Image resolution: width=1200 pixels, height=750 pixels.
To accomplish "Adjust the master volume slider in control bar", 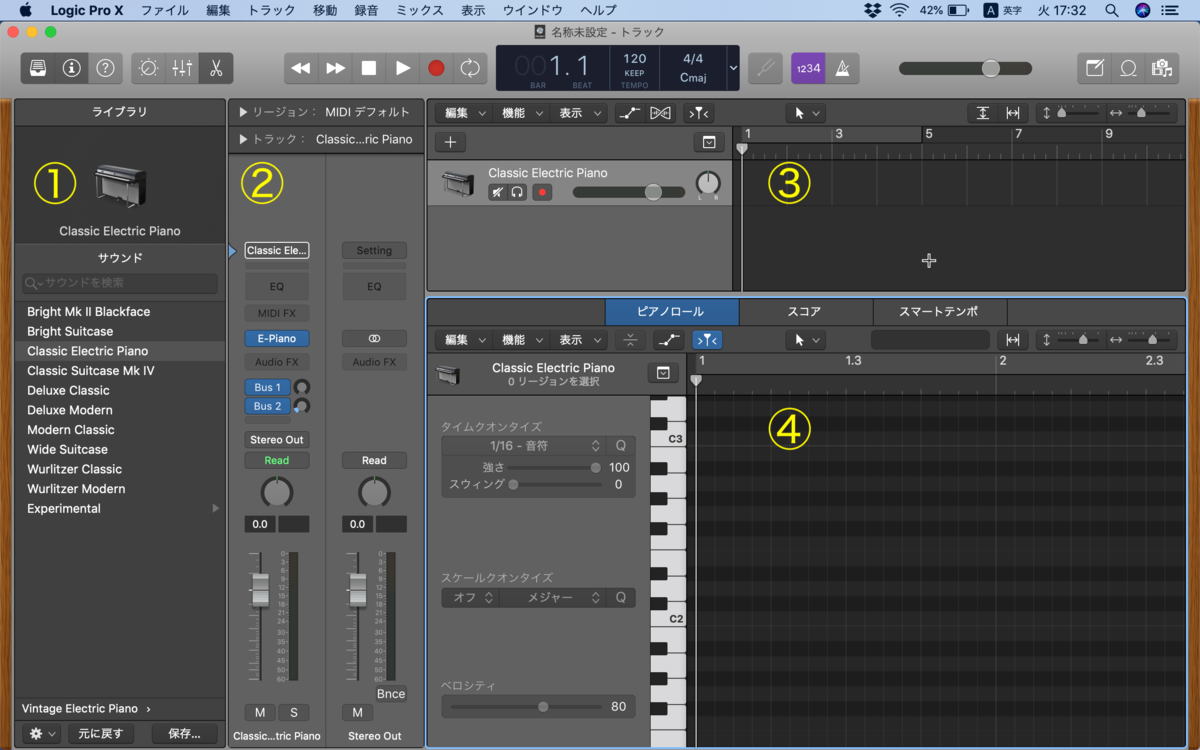I will click(x=965, y=68).
